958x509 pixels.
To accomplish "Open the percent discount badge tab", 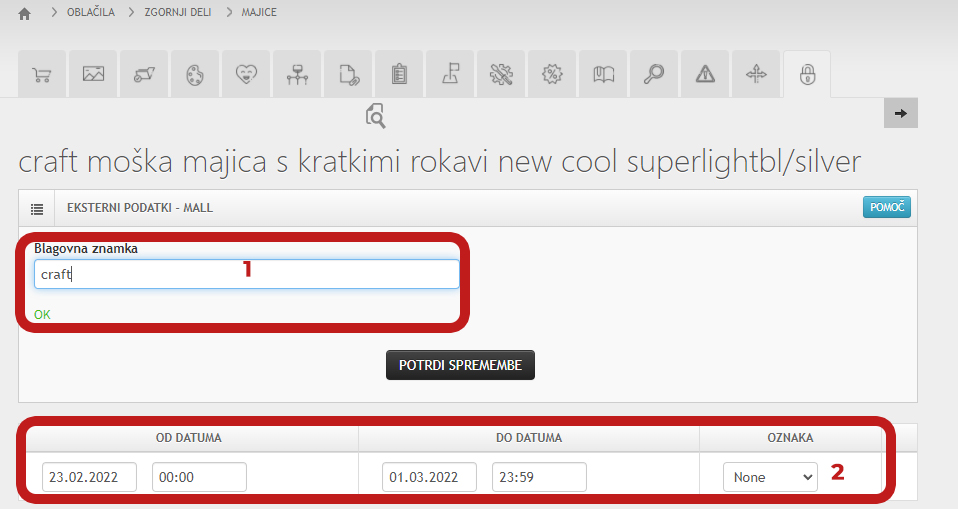I will (x=551, y=74).
